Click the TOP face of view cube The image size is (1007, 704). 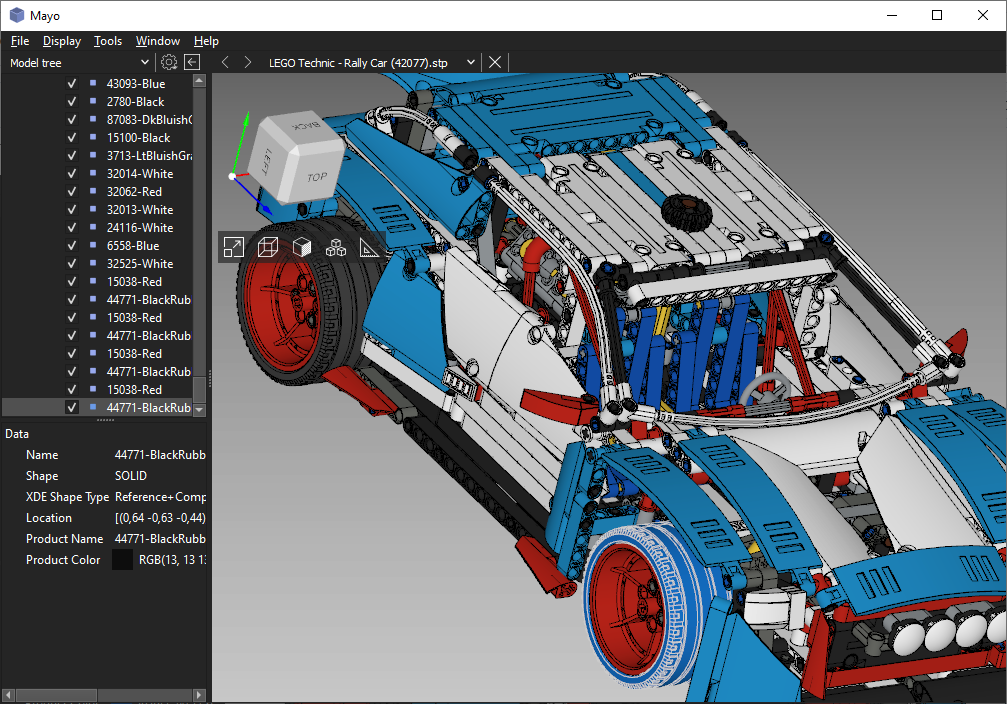tap(317, 177)
